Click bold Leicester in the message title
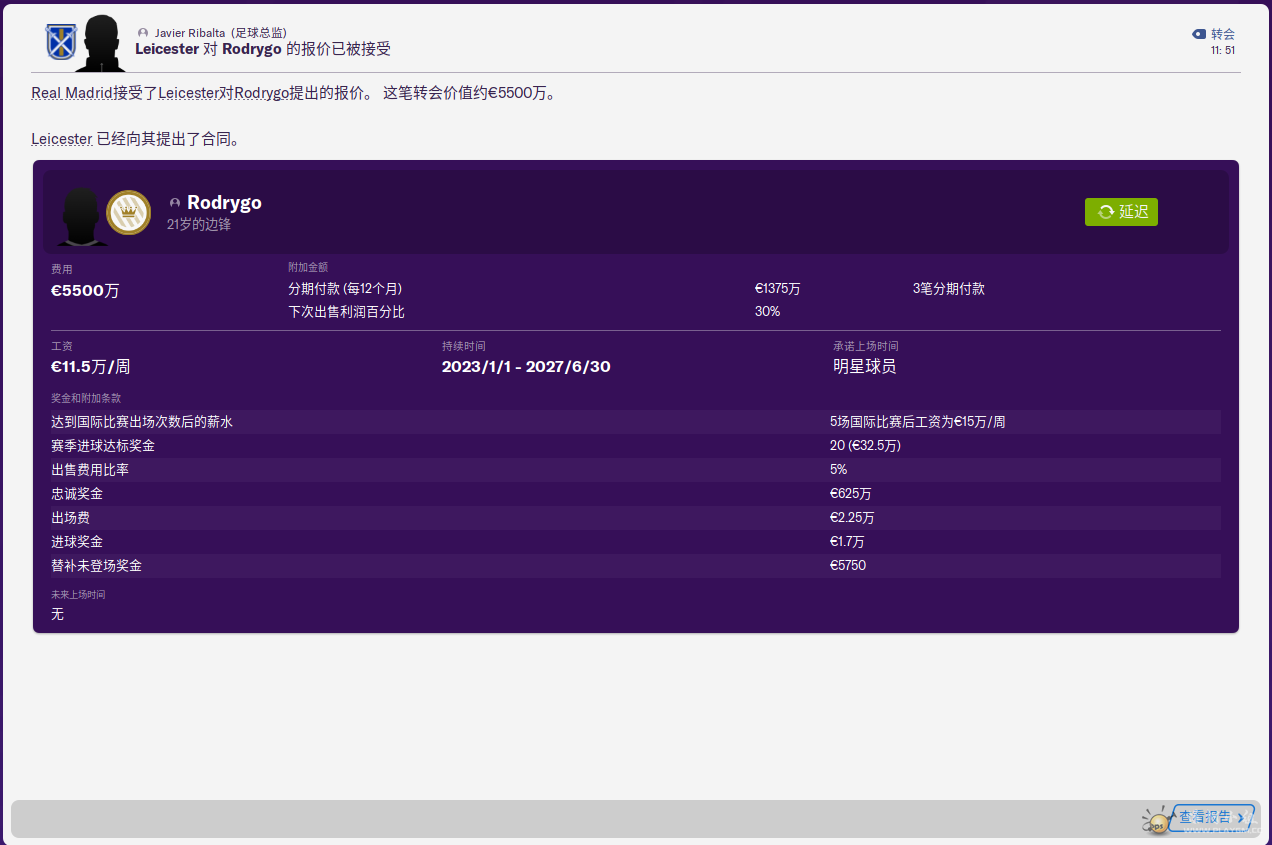 167,49
